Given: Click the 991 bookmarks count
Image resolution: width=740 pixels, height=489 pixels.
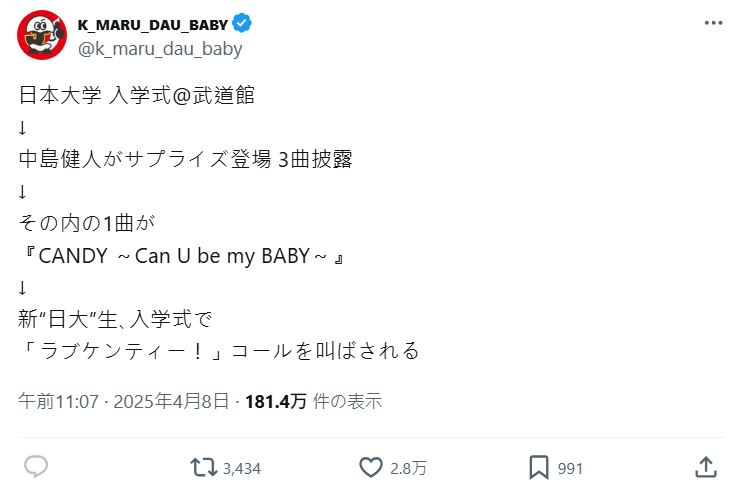Looking at the screenshot, I should (x=570, y=468).
